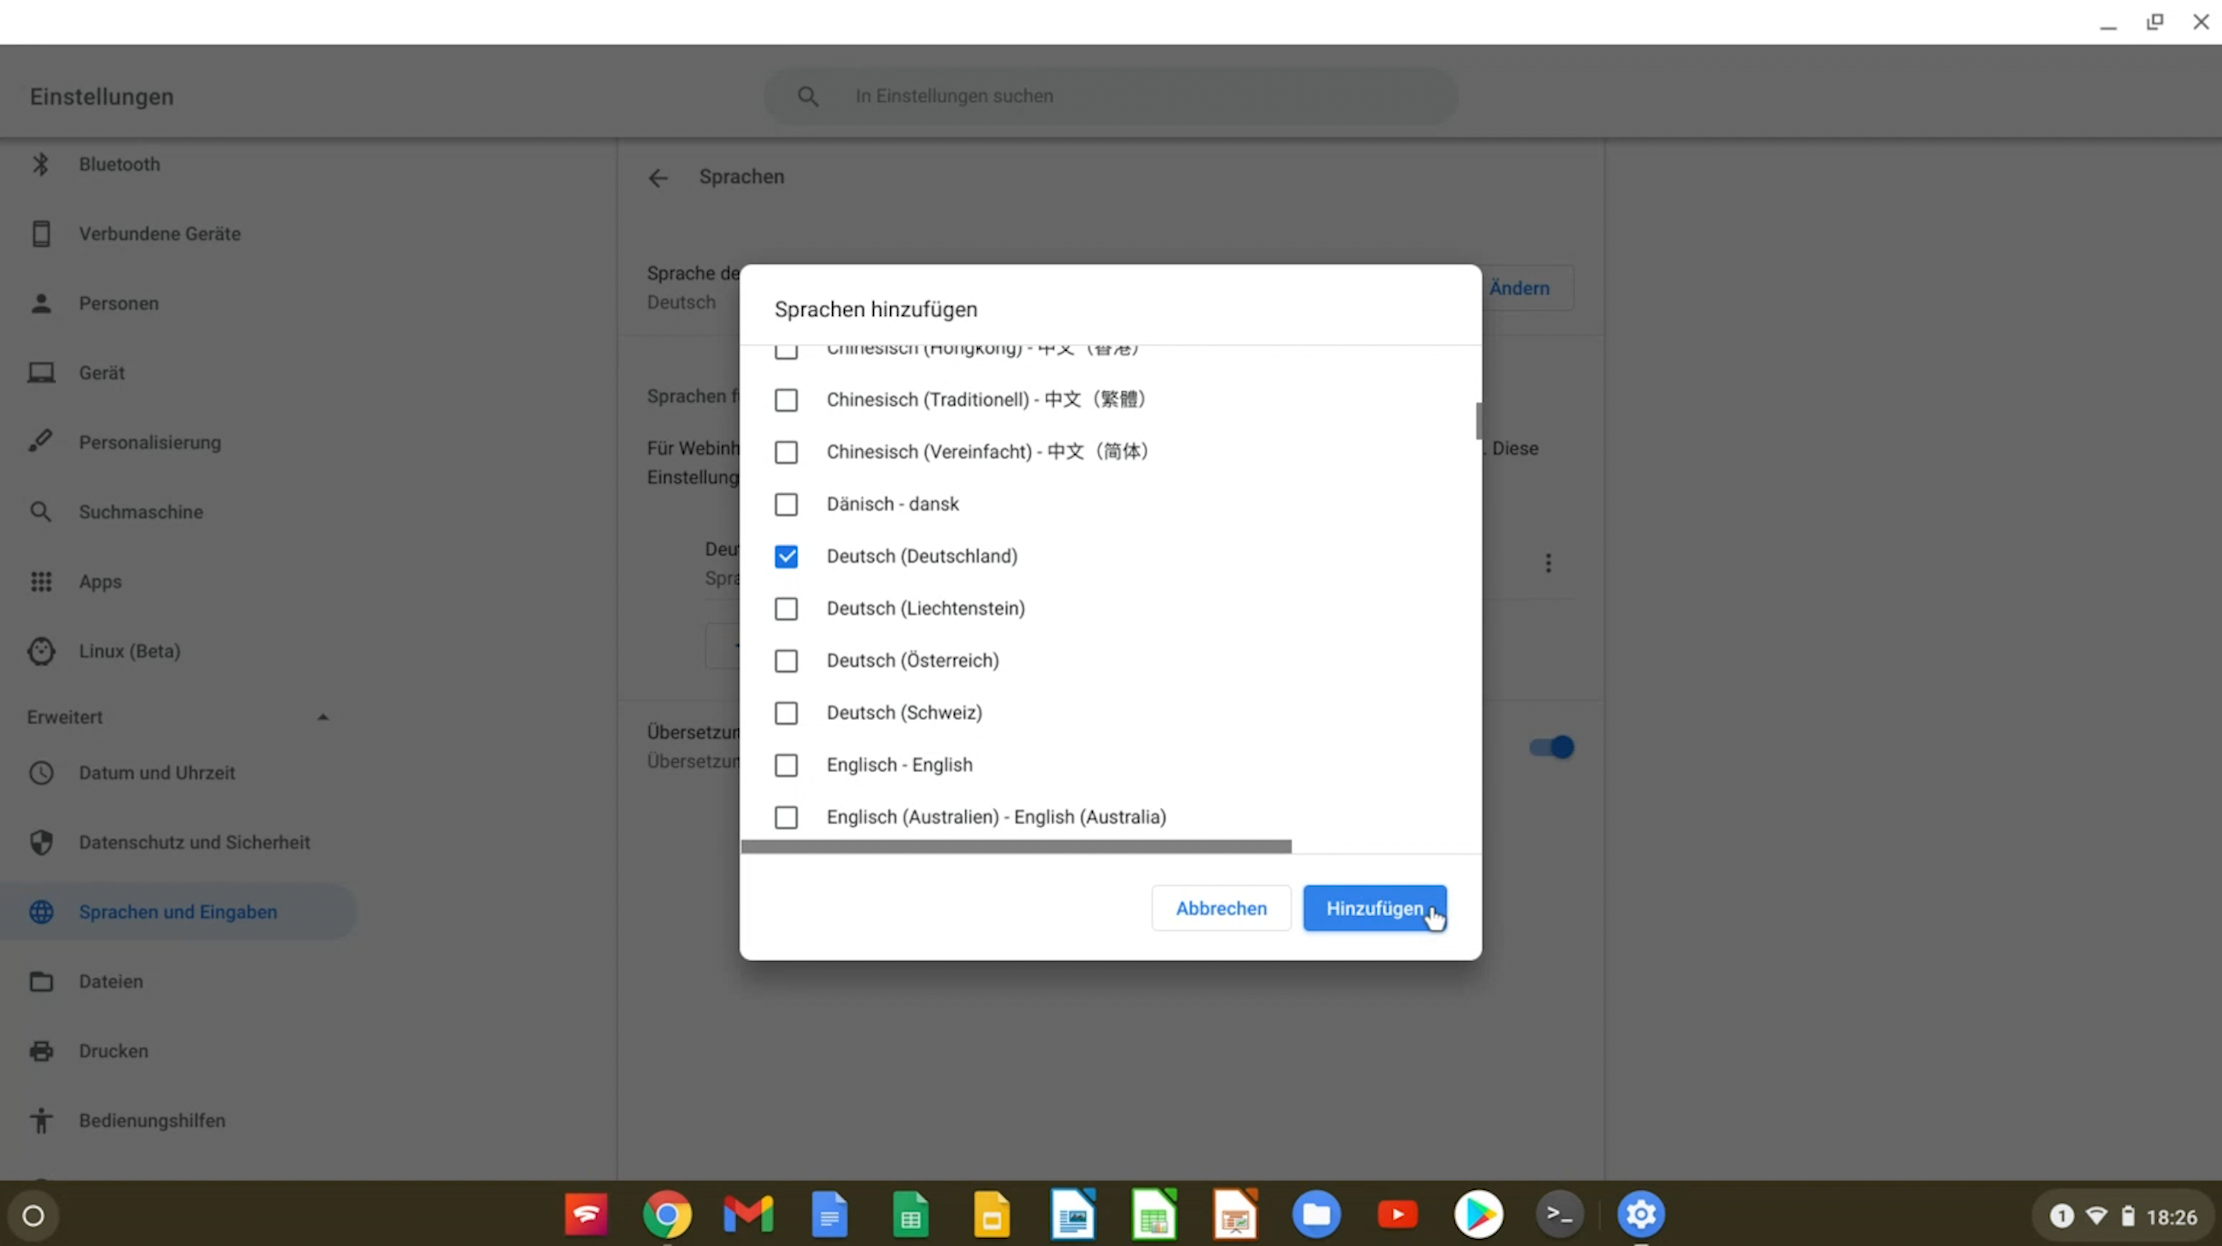
Task: Open Play Store from the shelf
Action: pos(1478,1215)
